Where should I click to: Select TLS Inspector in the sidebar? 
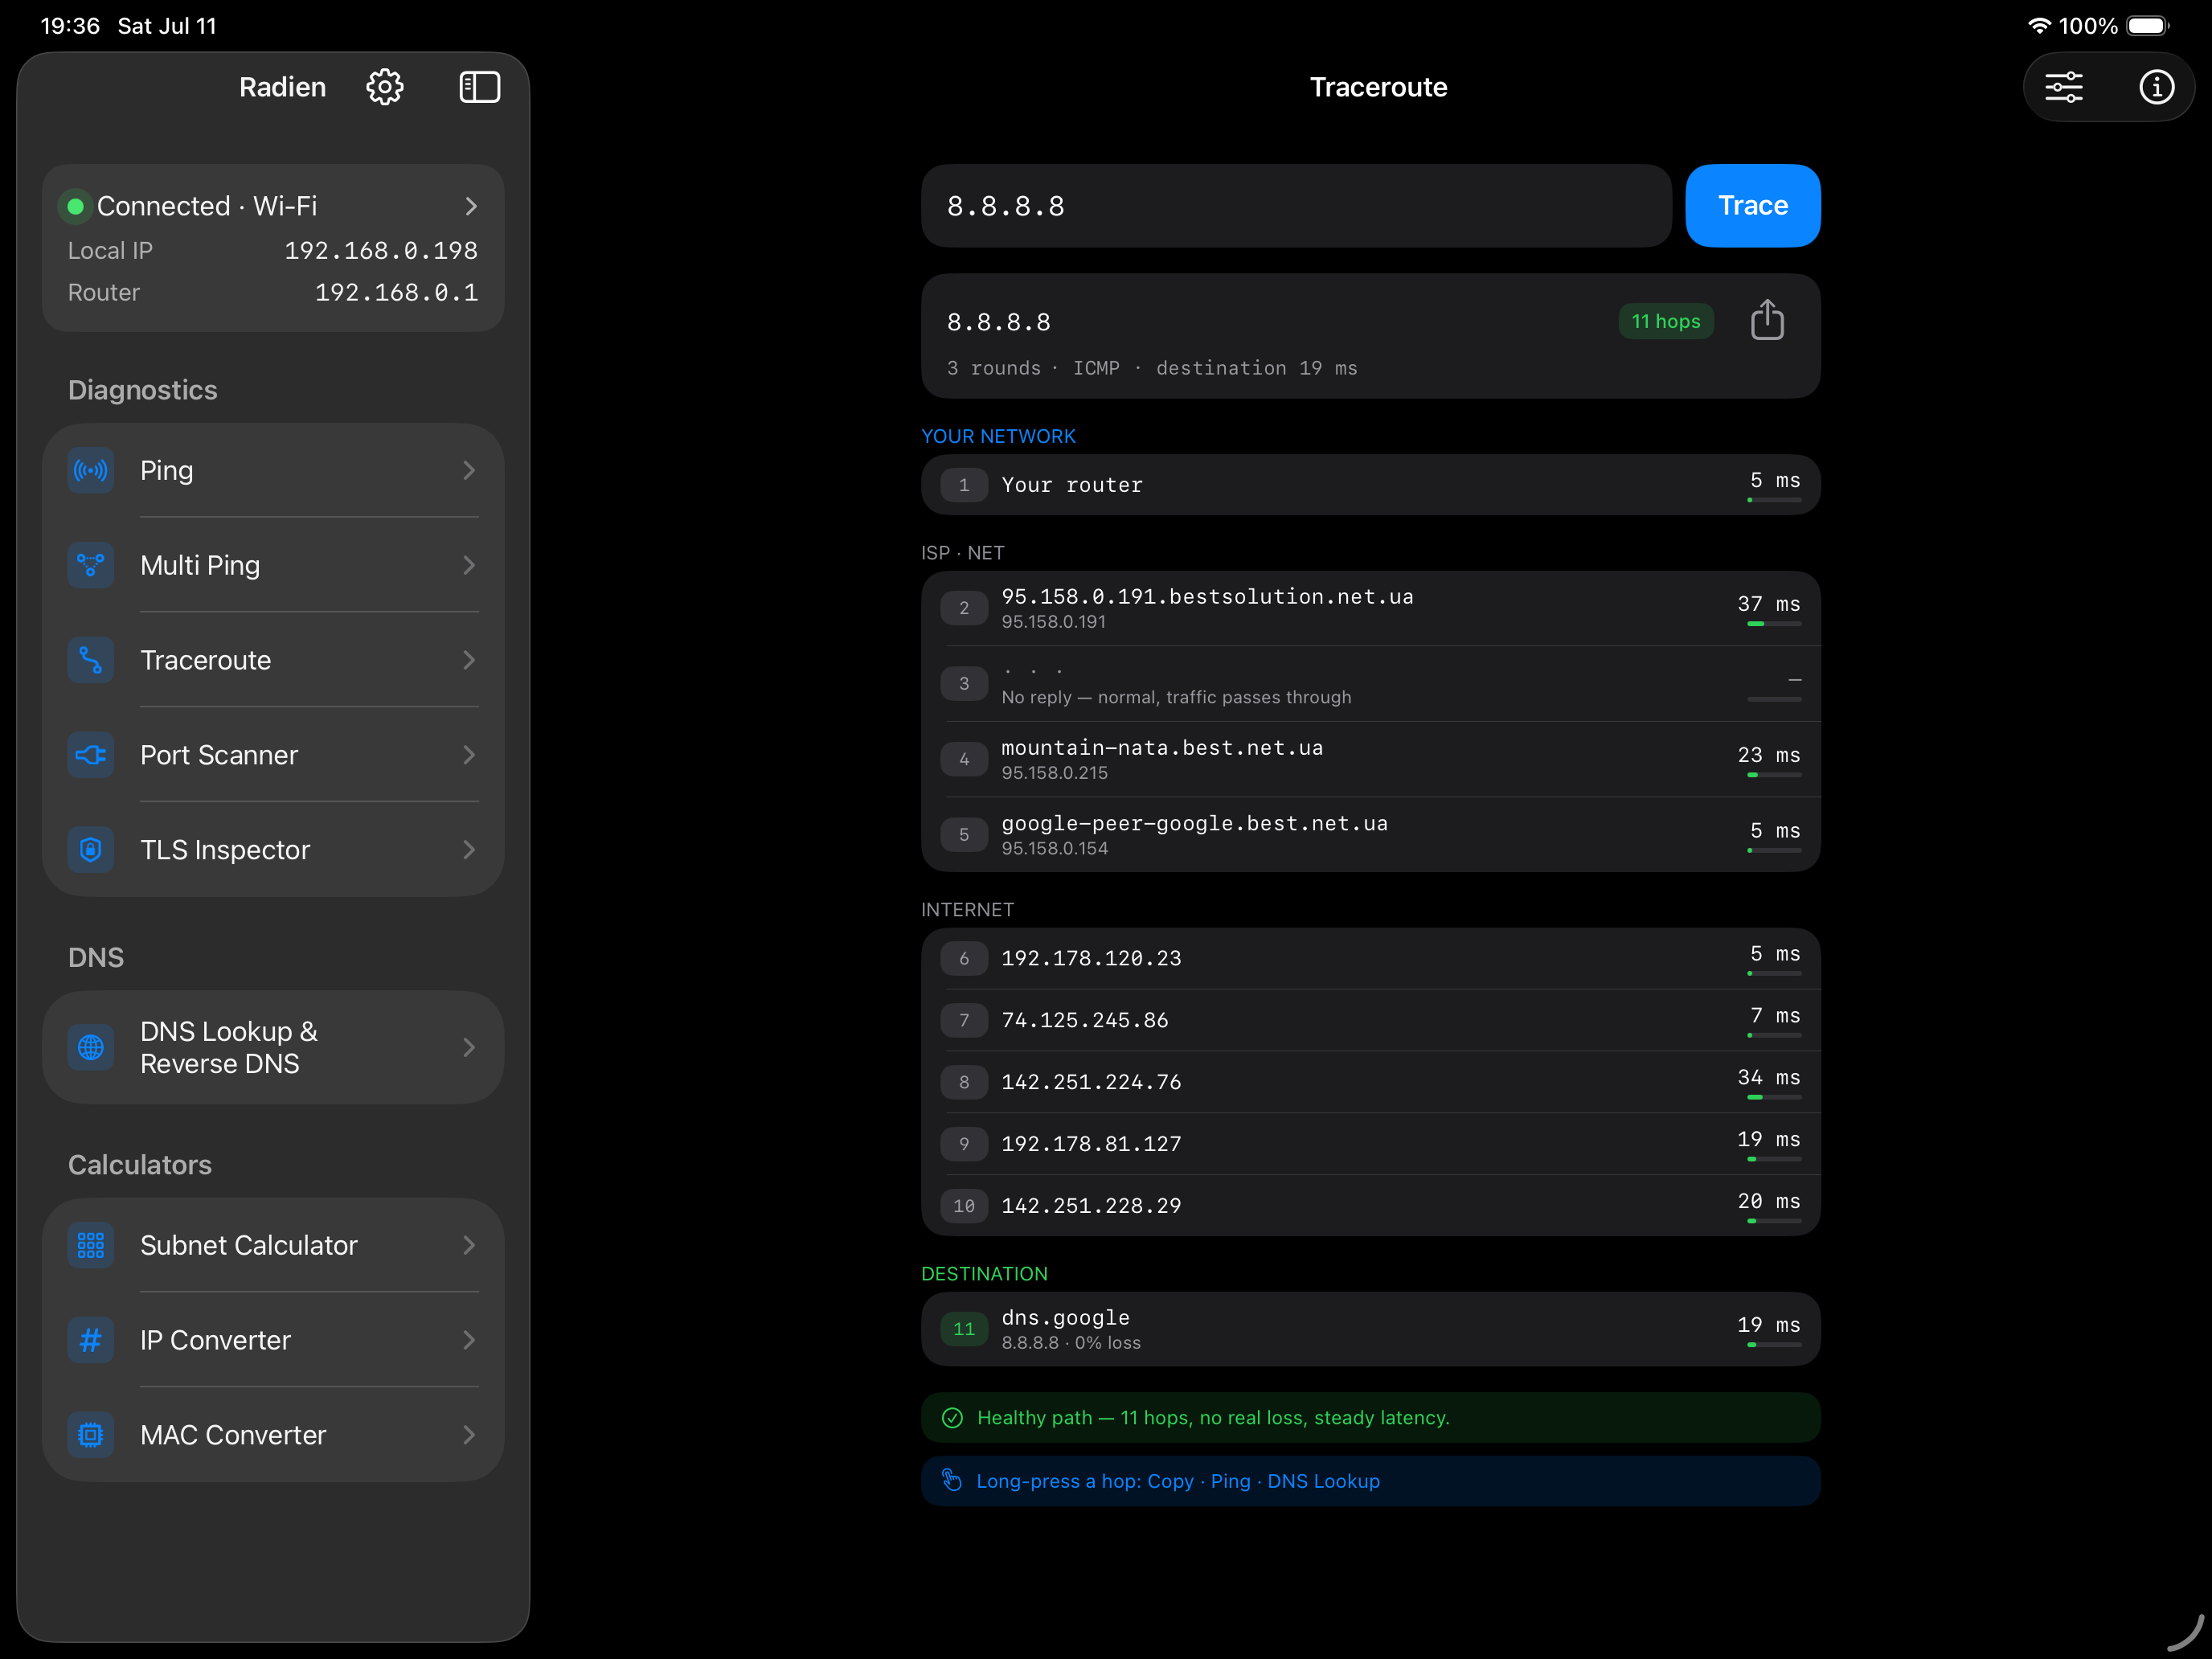[273, 850]
